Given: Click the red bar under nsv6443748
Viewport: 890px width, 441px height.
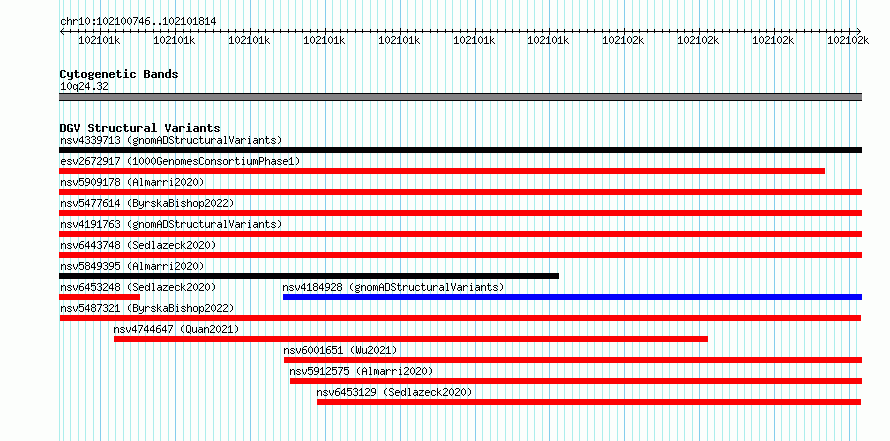Looking at the screenshot, I should click(x=460, y=255).
